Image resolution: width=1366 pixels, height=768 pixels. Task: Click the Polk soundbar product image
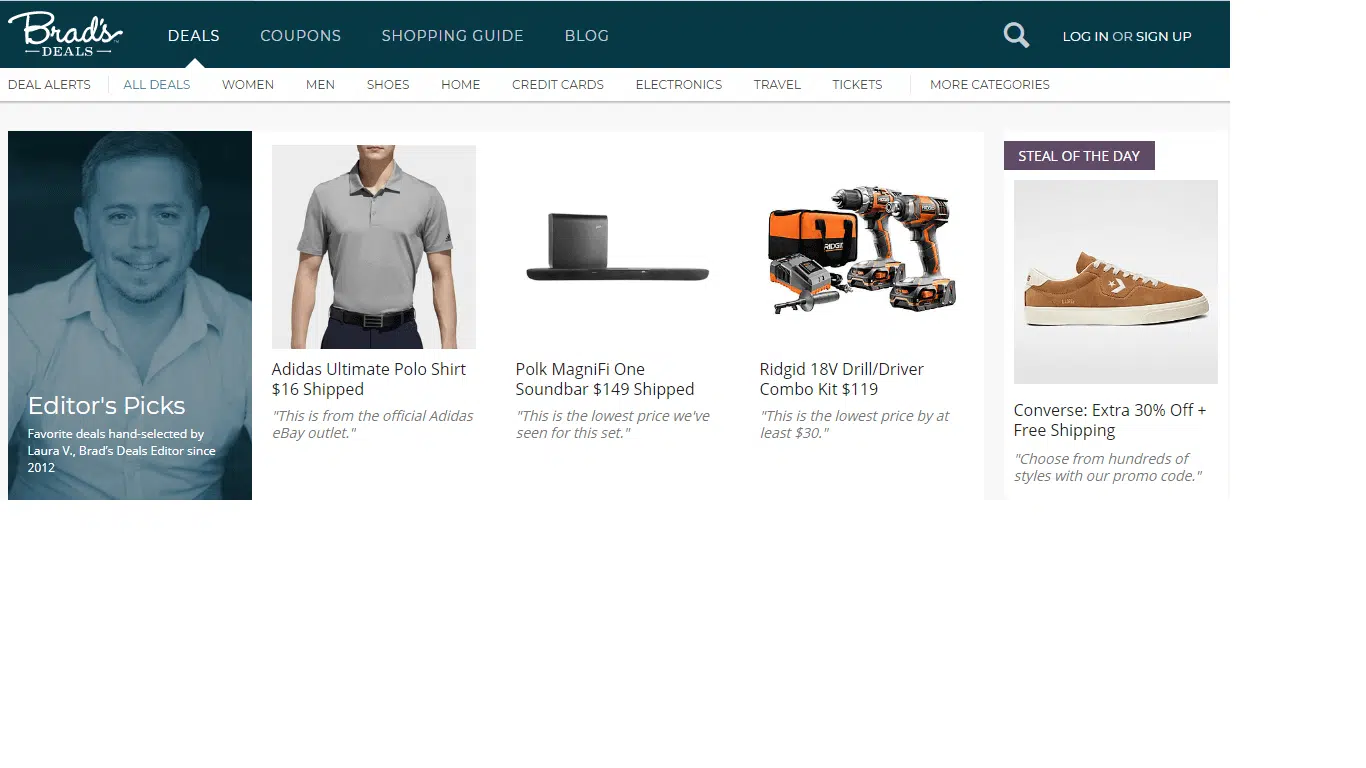(x=618, y=247)
